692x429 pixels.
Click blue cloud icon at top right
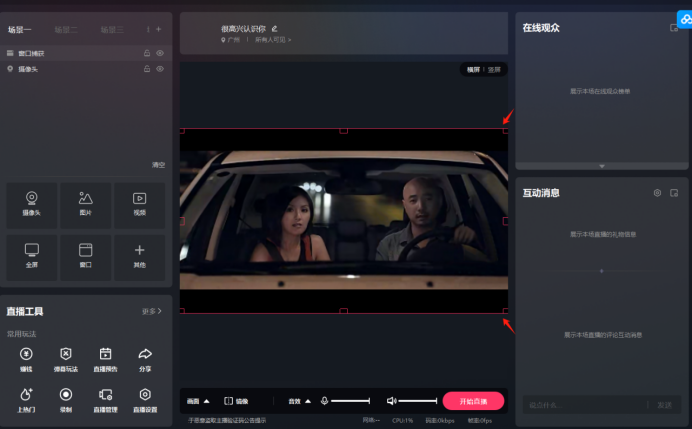(685, 19)
